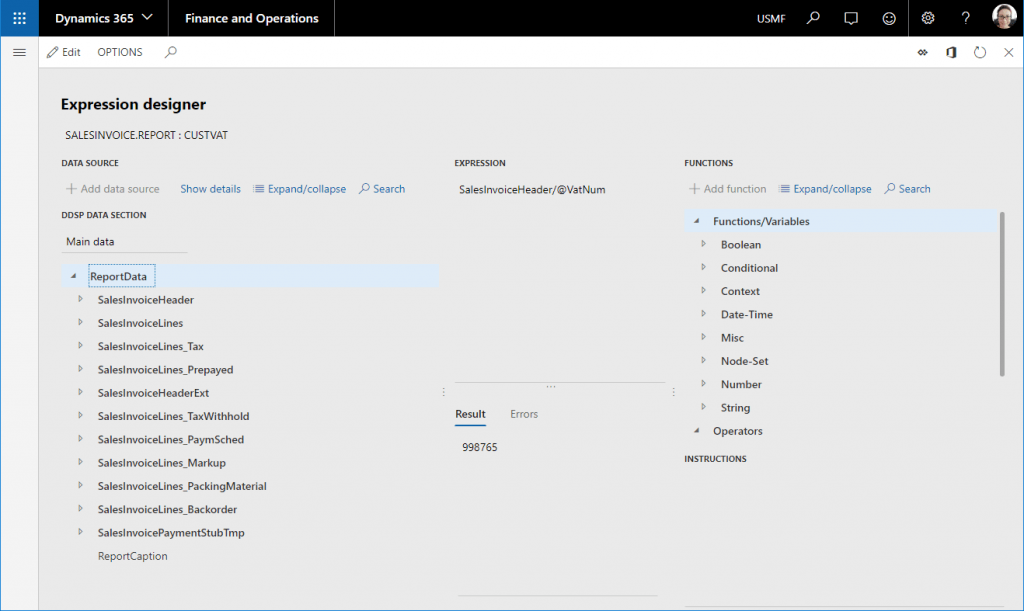
Task: Open the messages icon in header
Action: (x=851, y=18)
